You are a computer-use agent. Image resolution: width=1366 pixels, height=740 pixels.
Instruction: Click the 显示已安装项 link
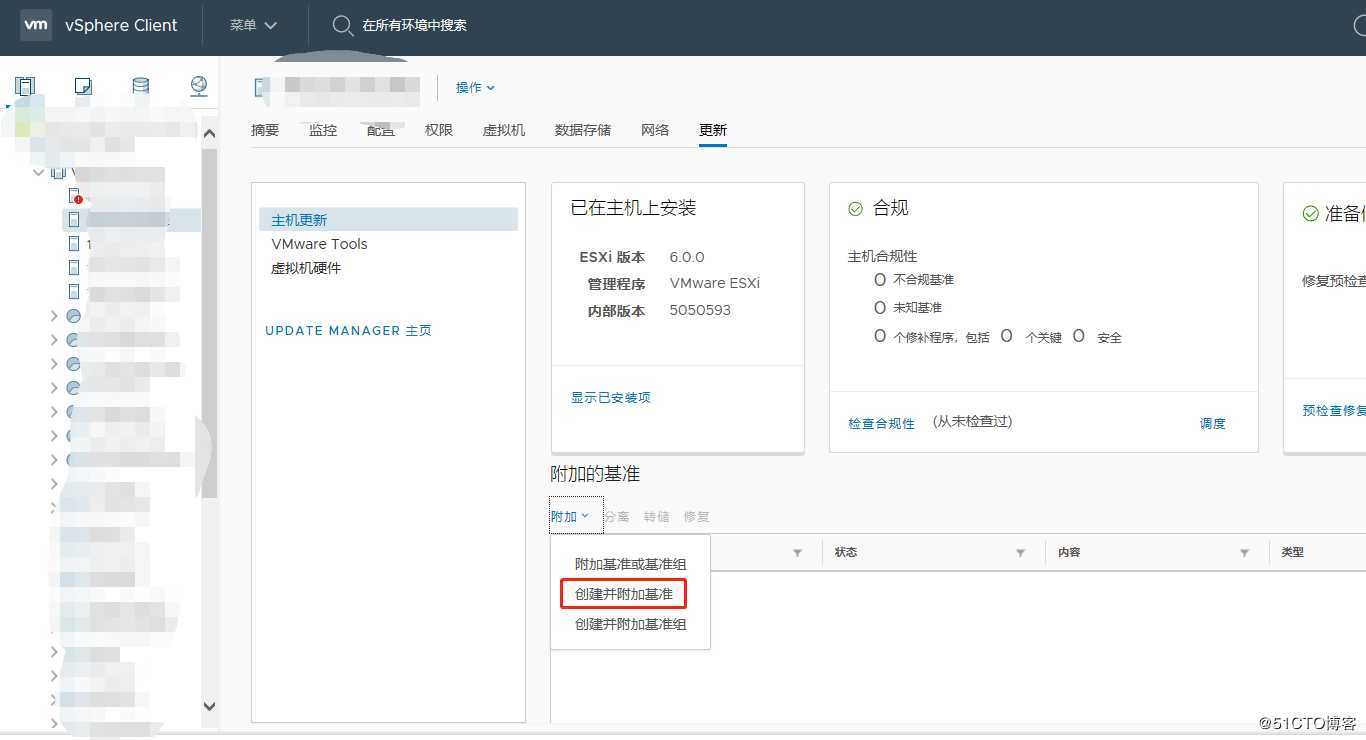pyautogui.click(x=611, y=398)
